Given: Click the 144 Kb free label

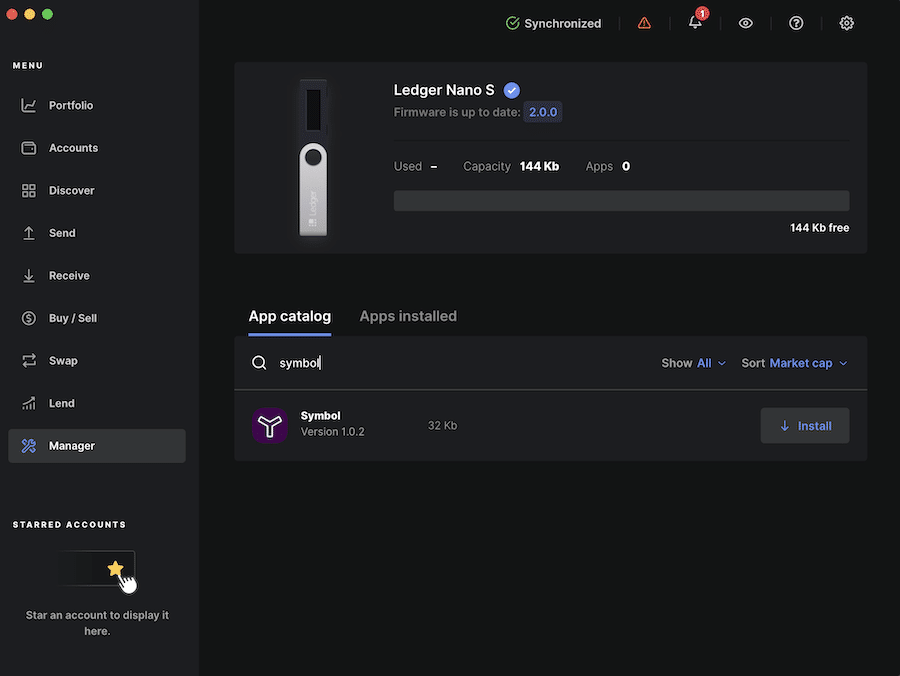Looking at the screenshot, I should coord(819,228).
